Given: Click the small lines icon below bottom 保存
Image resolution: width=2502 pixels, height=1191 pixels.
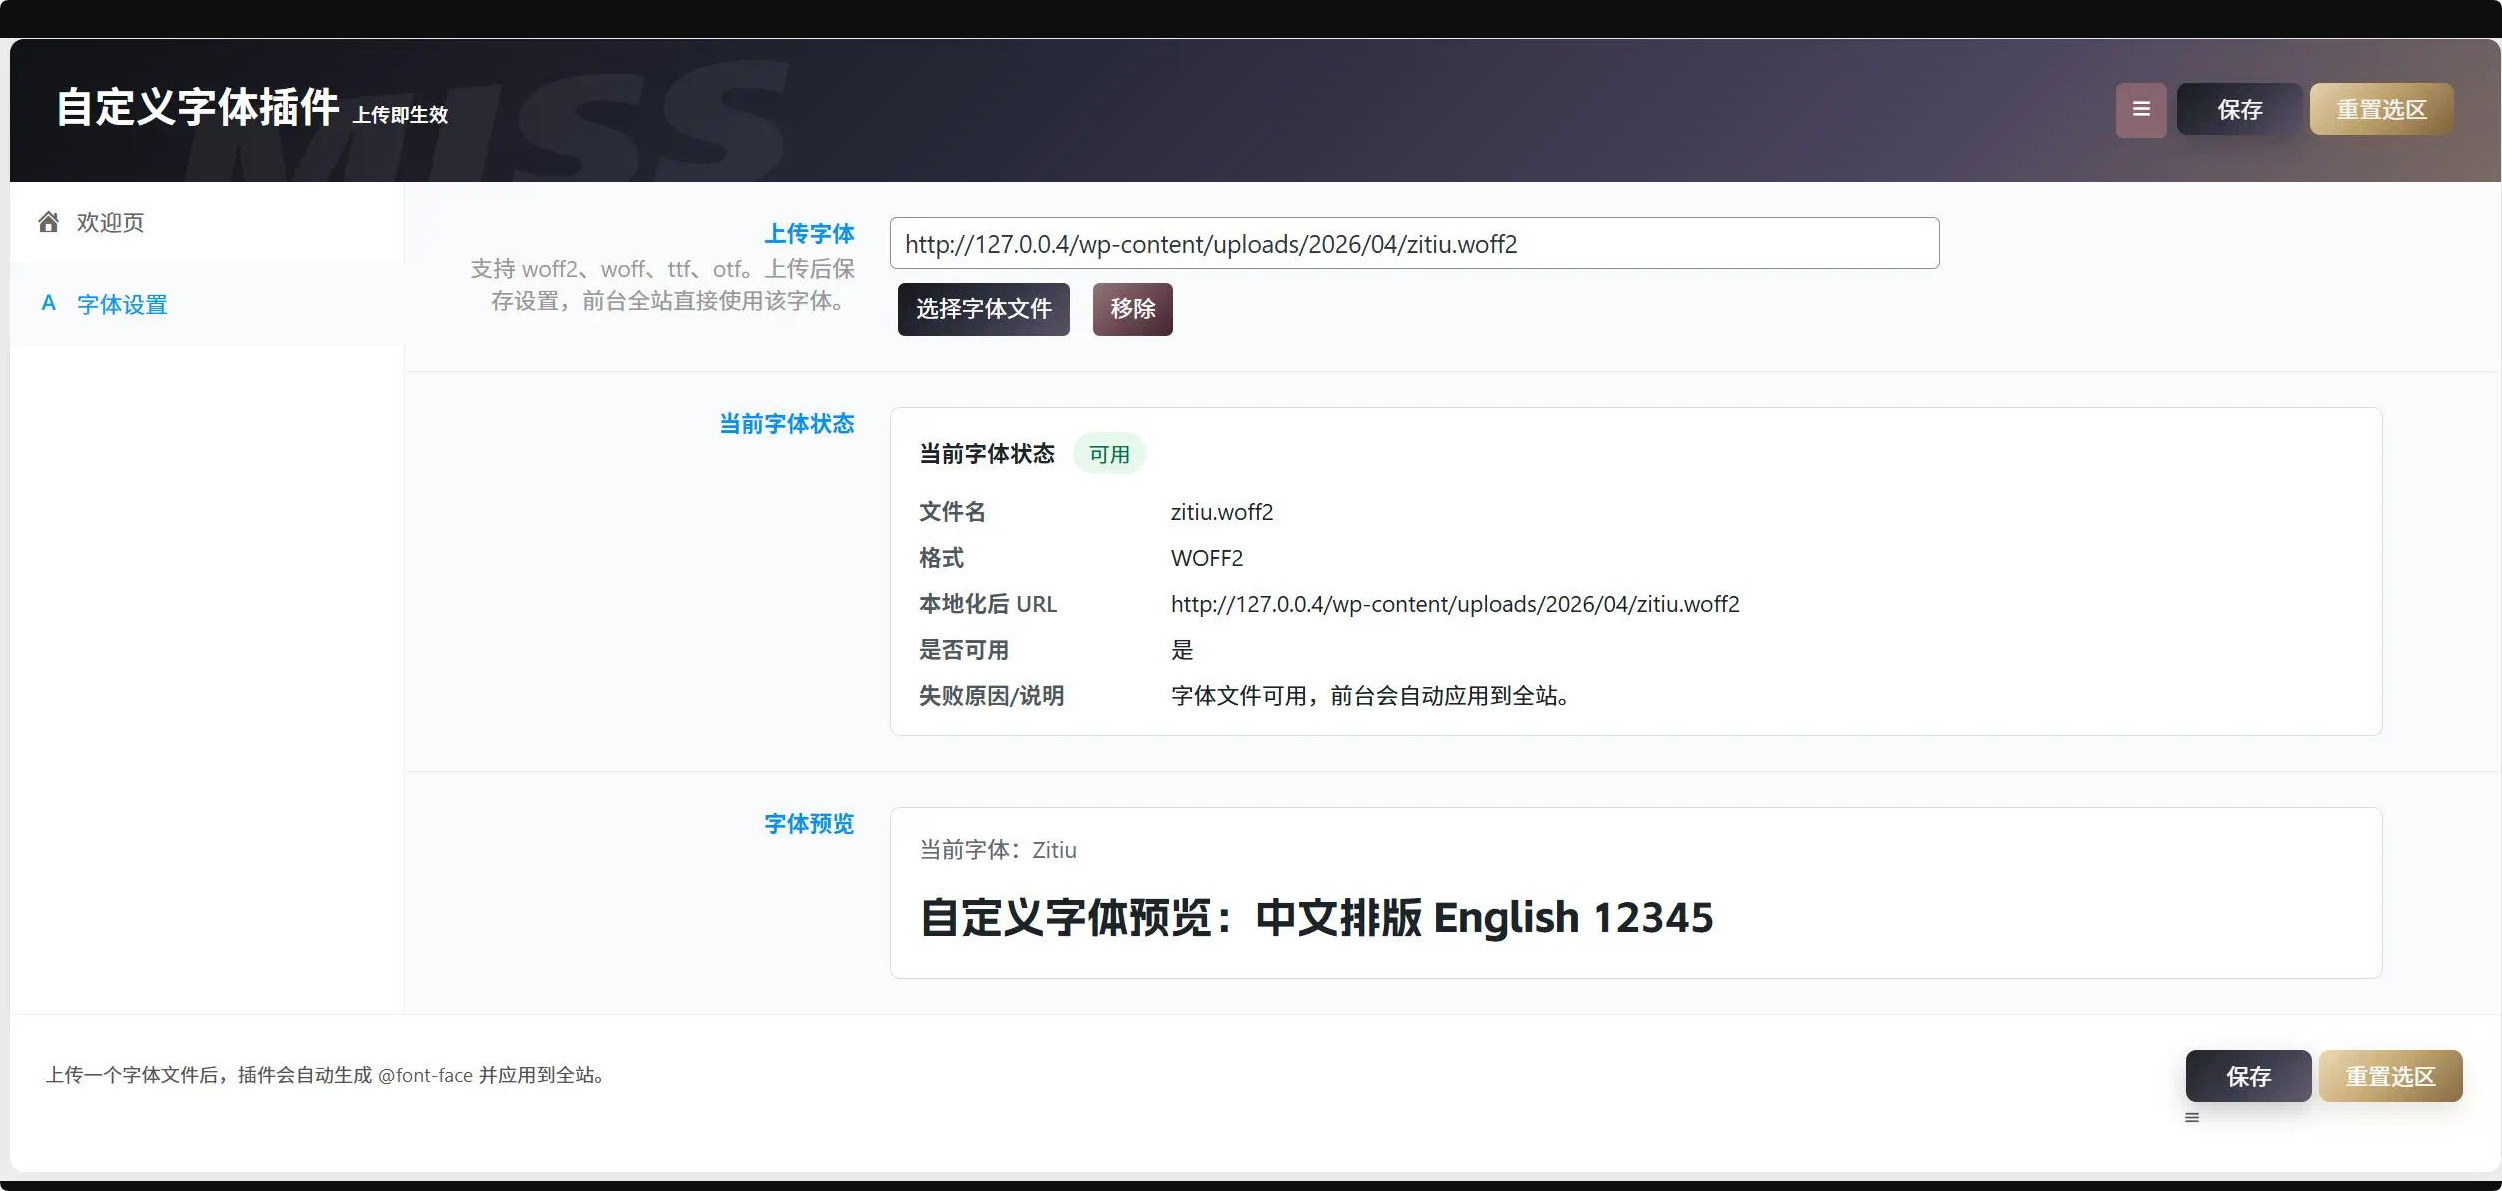Looking at the screenshot, I should click(2192, 1117).
